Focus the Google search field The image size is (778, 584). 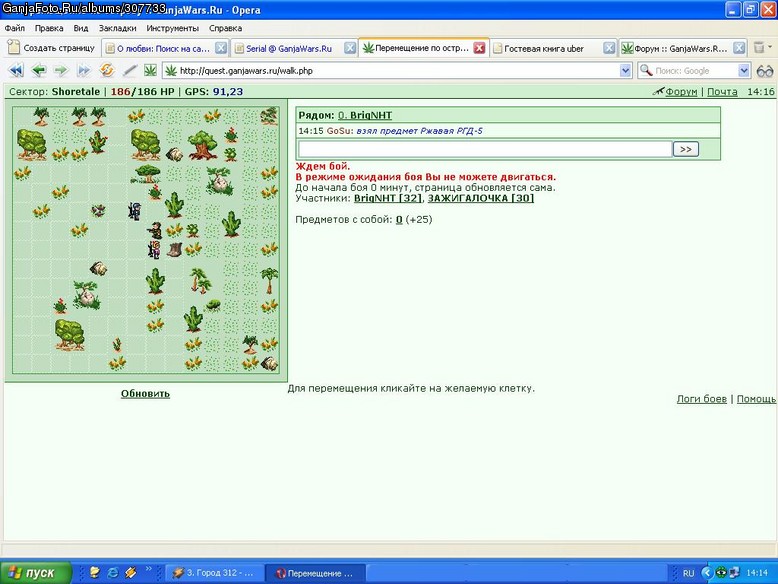pyautogui.click(x=695, y=70)
